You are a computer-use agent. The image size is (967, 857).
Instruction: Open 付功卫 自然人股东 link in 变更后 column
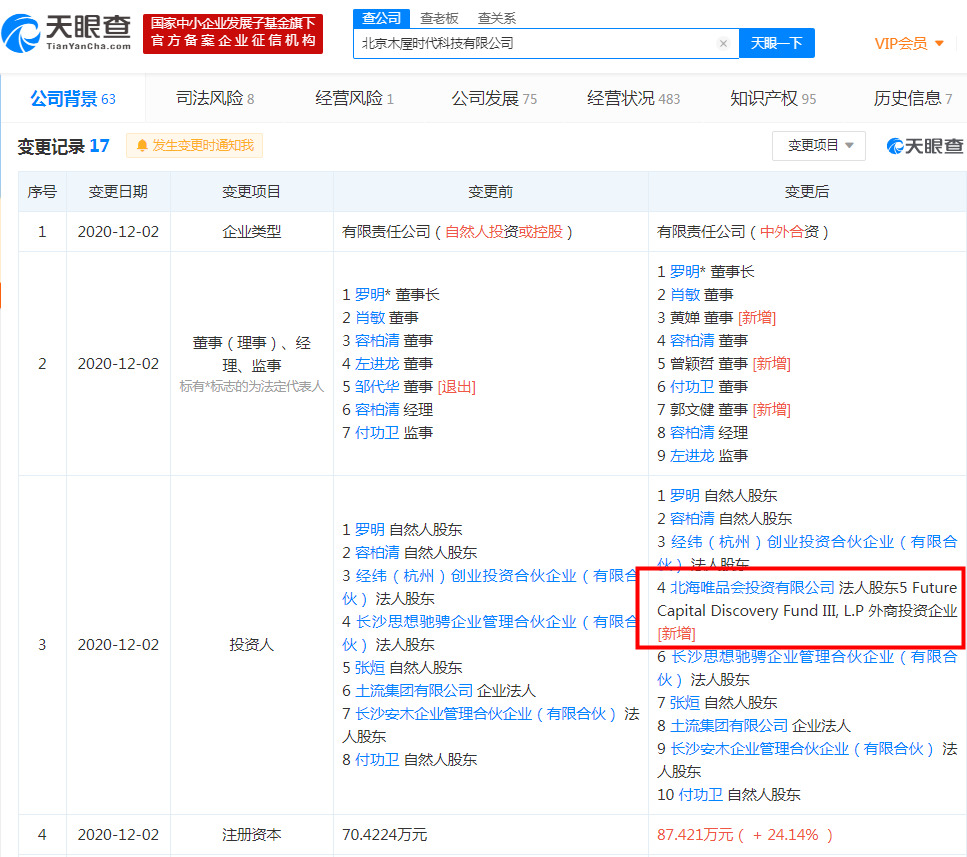(x=701, y=795)
